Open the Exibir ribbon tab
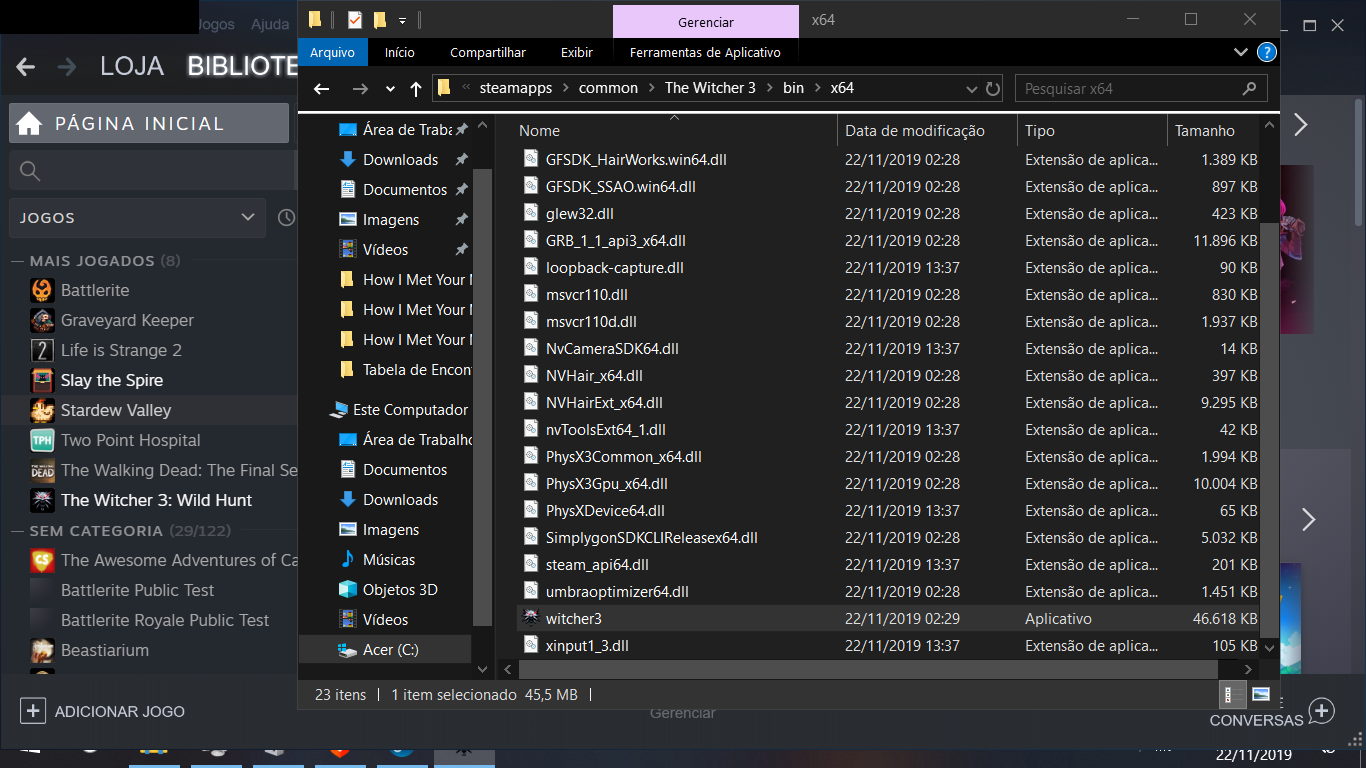 pos(577,52)
